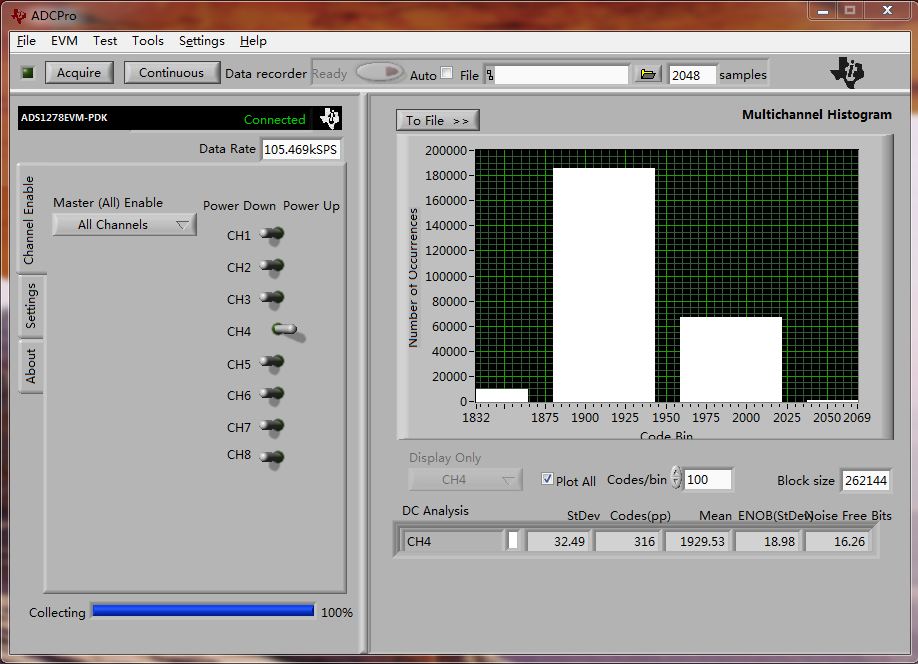
Task: Open the EVM menu
Action: click(x=64, y=41)
